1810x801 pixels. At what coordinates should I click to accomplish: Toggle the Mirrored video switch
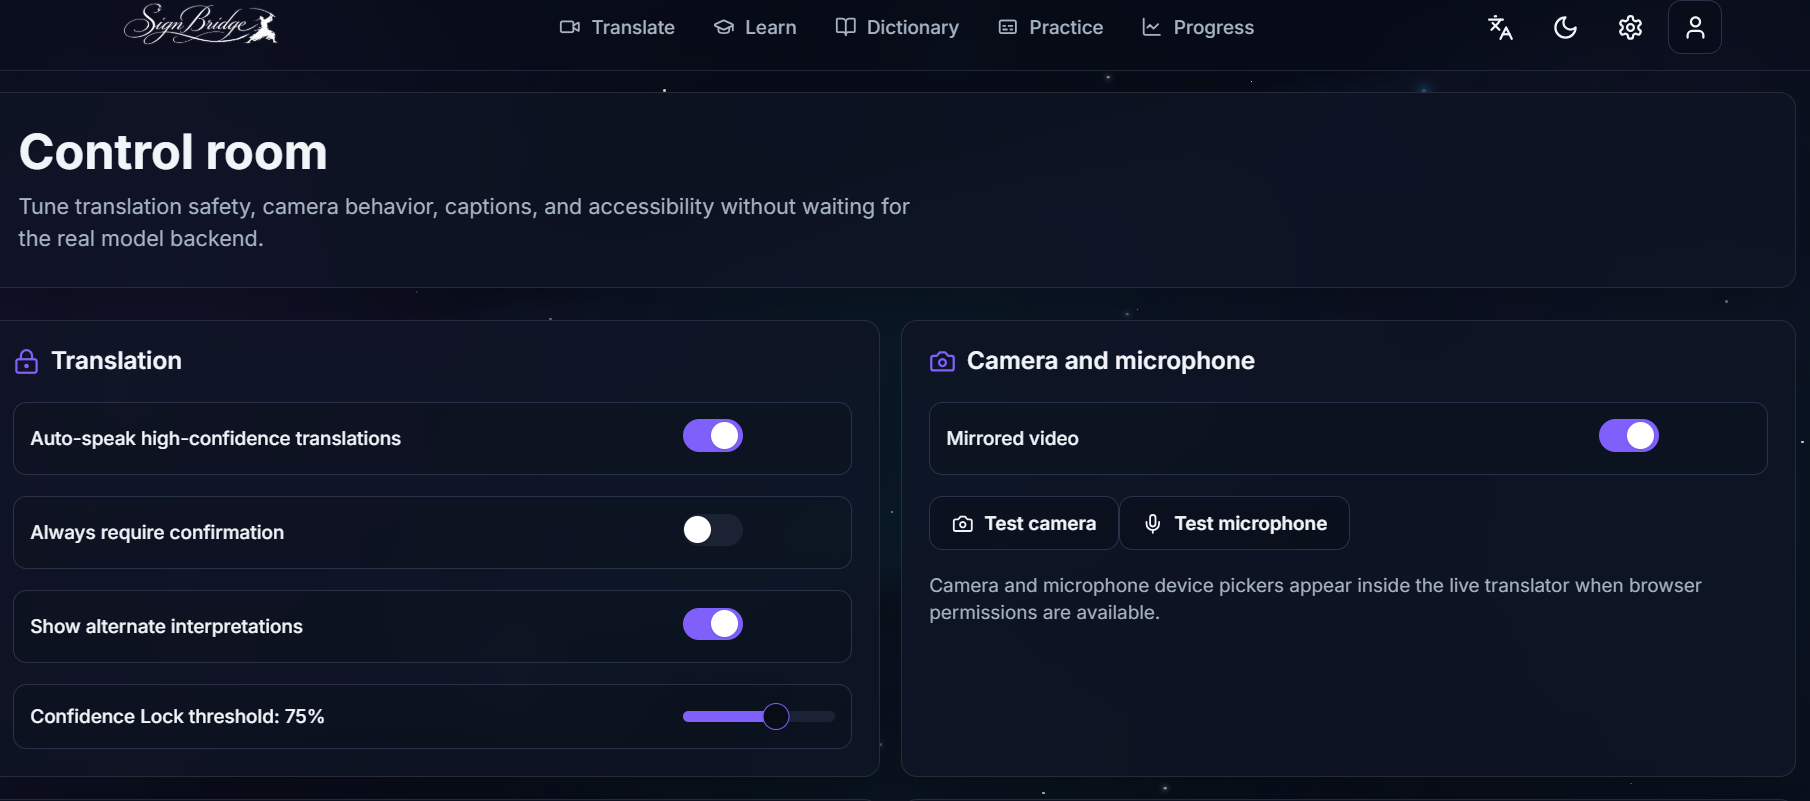(x=1629, y=436)
